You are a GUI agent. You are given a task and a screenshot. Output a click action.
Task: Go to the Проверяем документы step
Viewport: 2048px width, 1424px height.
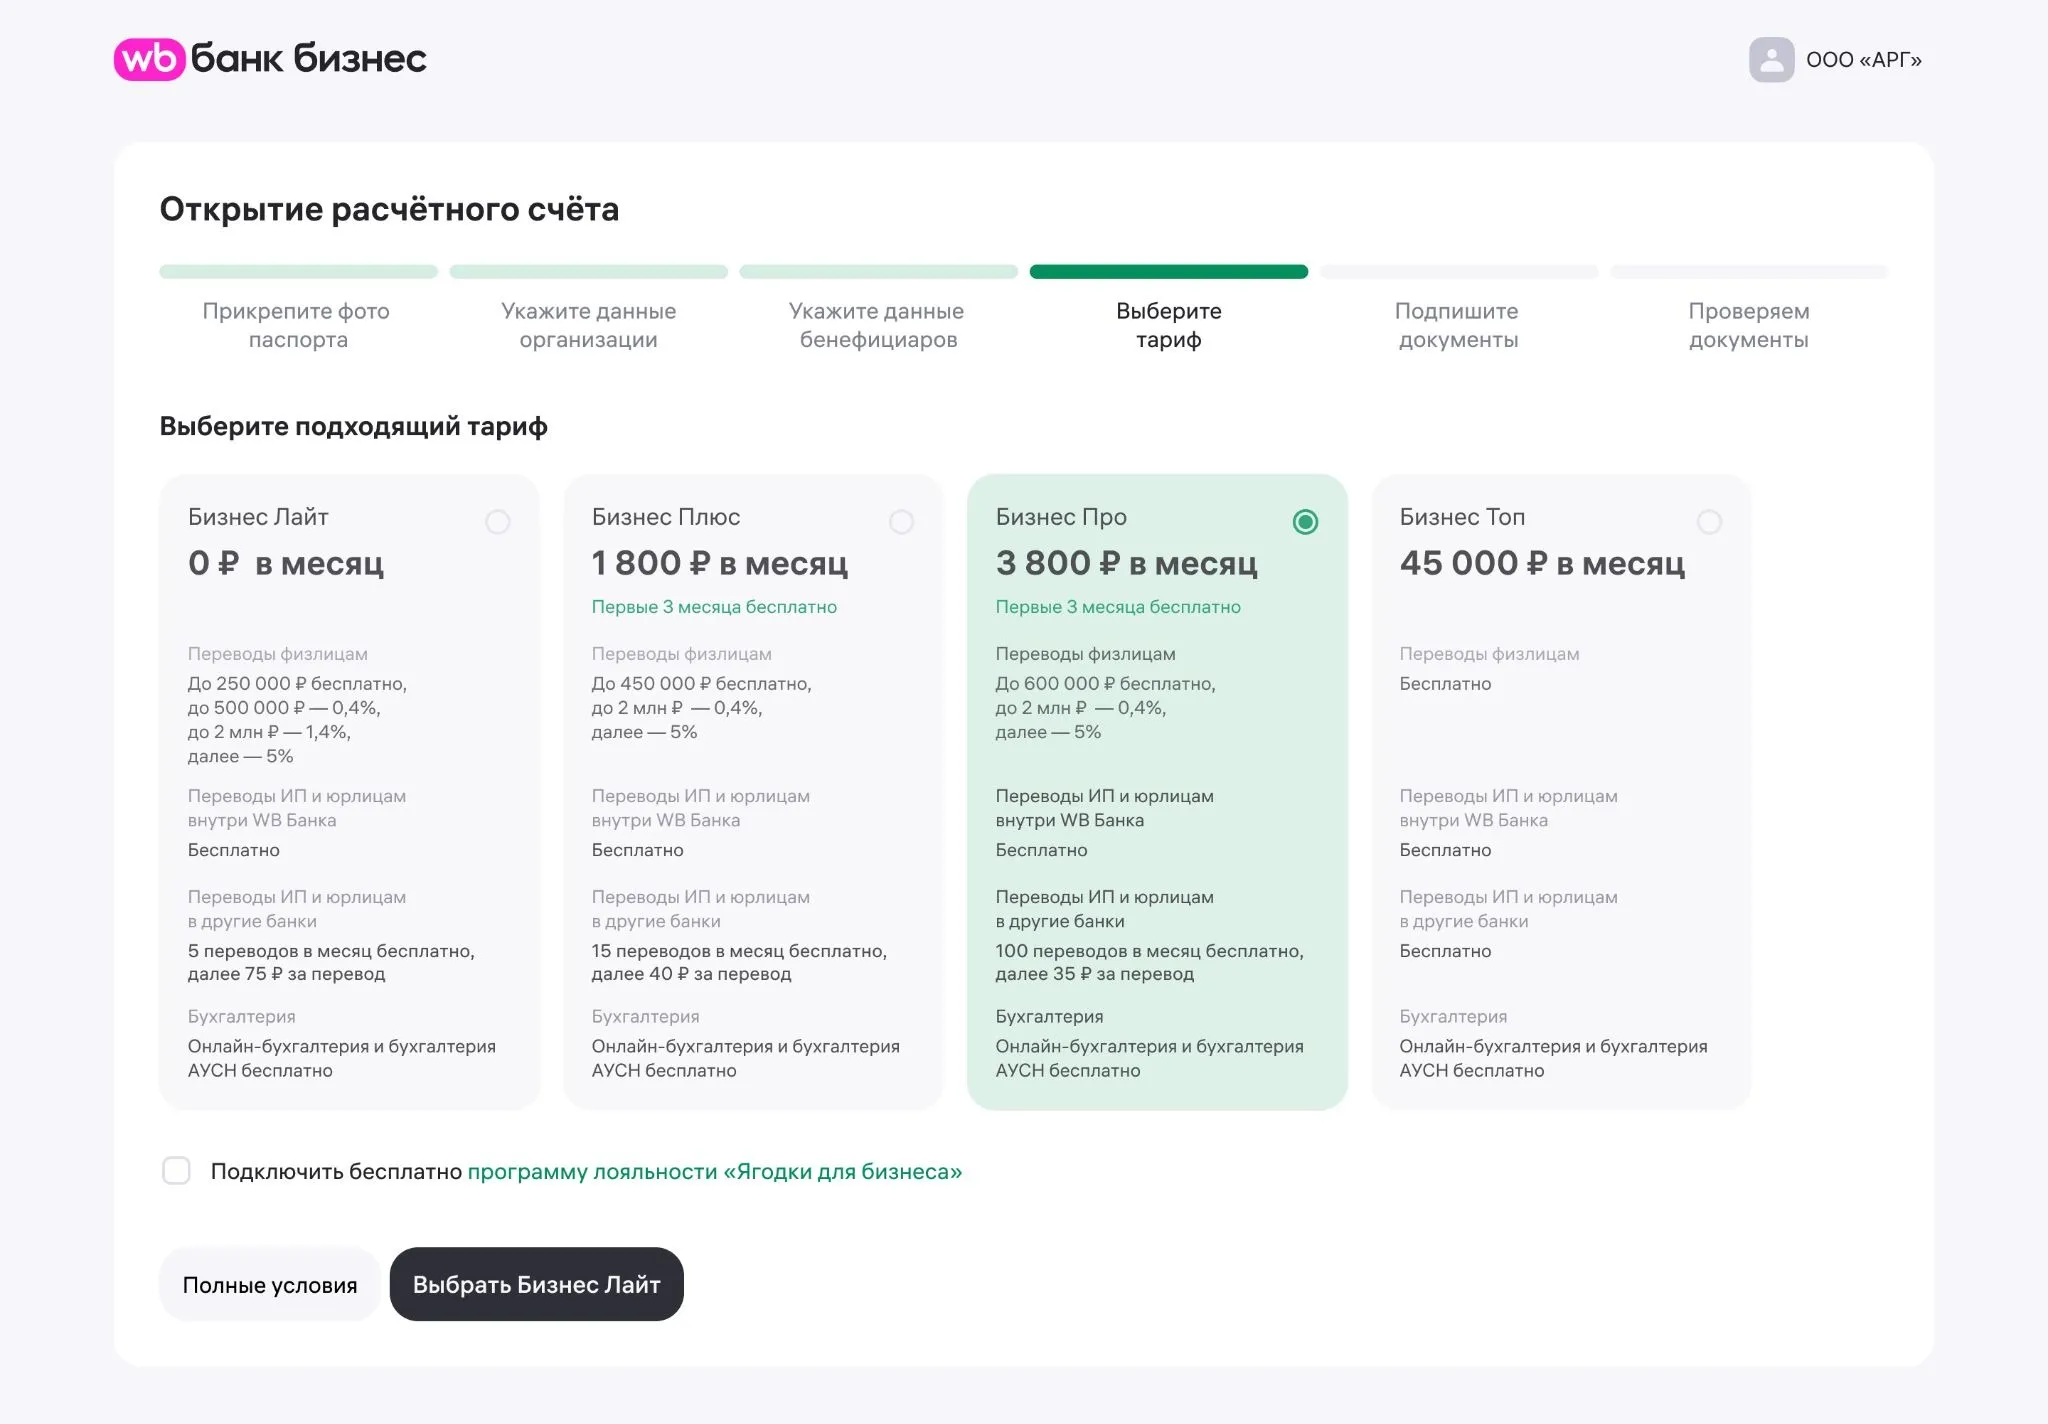pyautogui.click(x=1749, y=325)
